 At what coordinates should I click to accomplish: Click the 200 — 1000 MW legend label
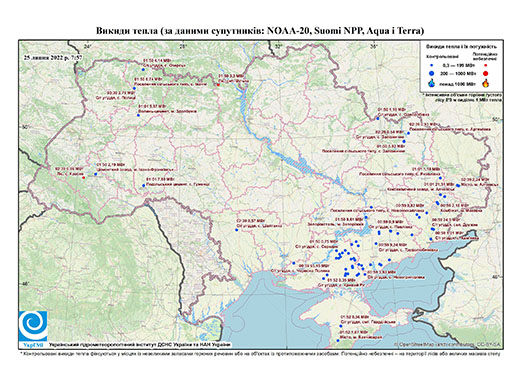point(459,73)
